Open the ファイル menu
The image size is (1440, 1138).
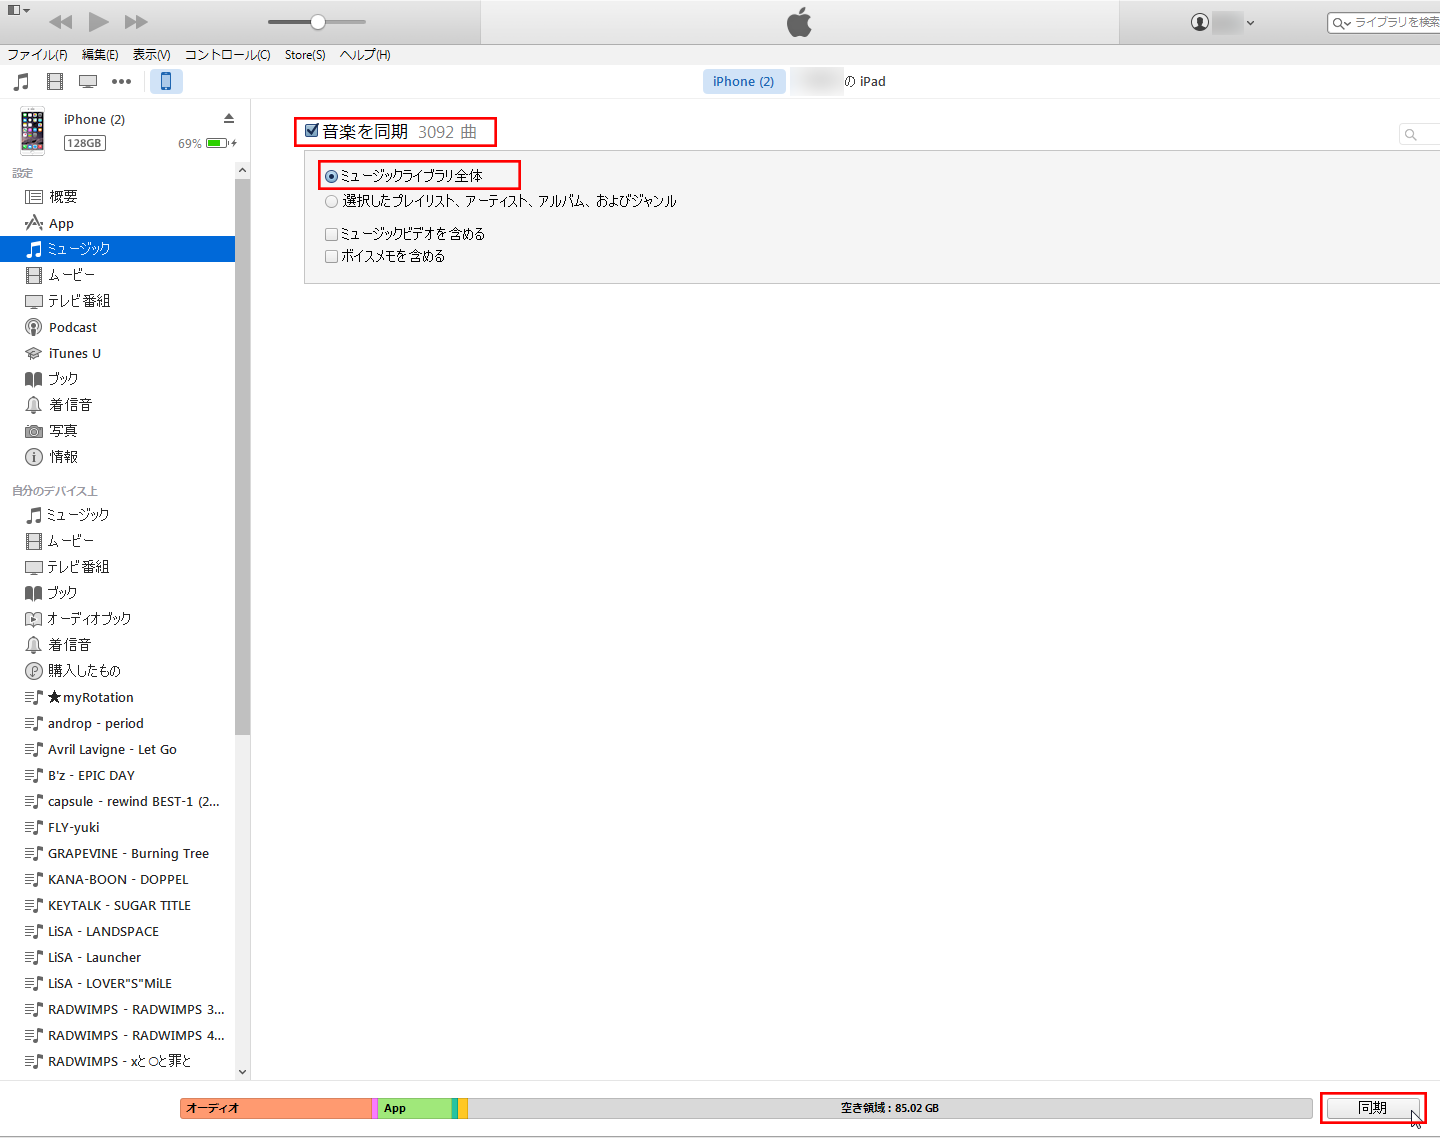pyautogui.click(x=37, y=55)
